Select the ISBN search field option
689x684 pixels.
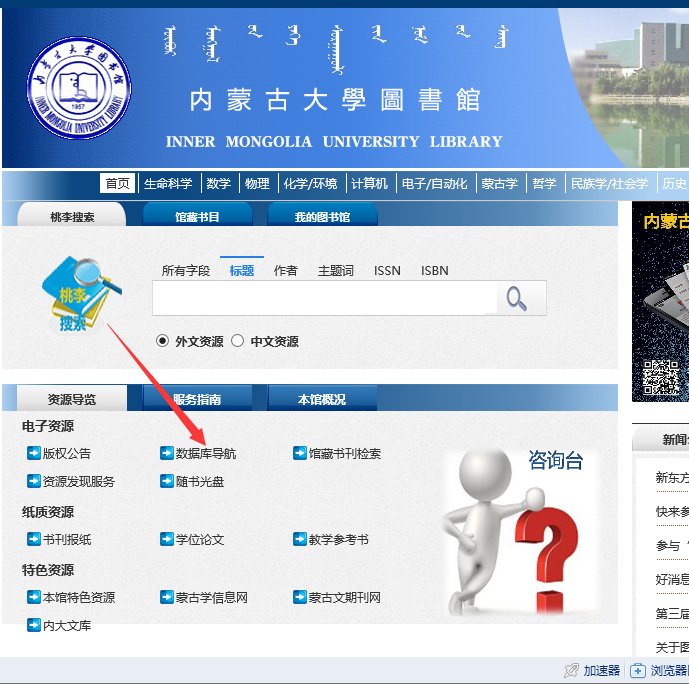pyautogui.click(x=435, y=270)
